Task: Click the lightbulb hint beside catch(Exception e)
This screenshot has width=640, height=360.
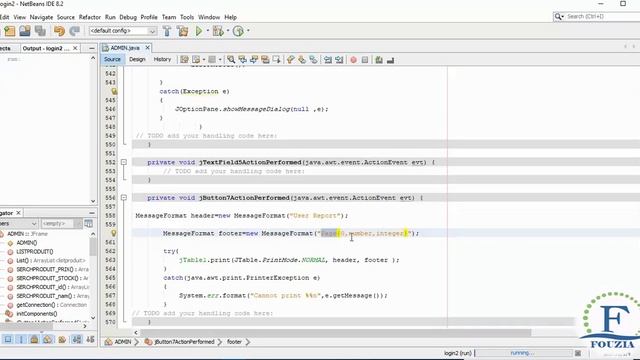Action: (114, 91)
